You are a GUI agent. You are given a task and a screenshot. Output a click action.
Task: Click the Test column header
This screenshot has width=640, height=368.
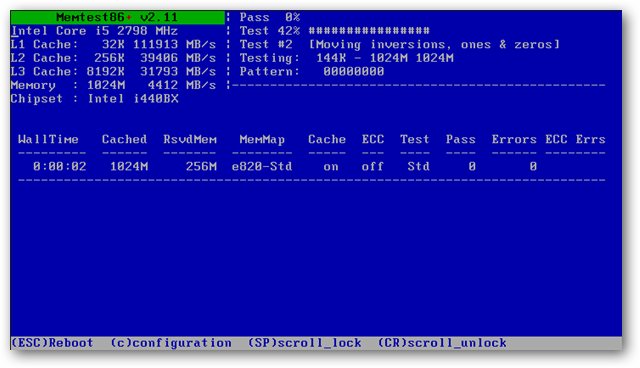click(x=415, y=140)
